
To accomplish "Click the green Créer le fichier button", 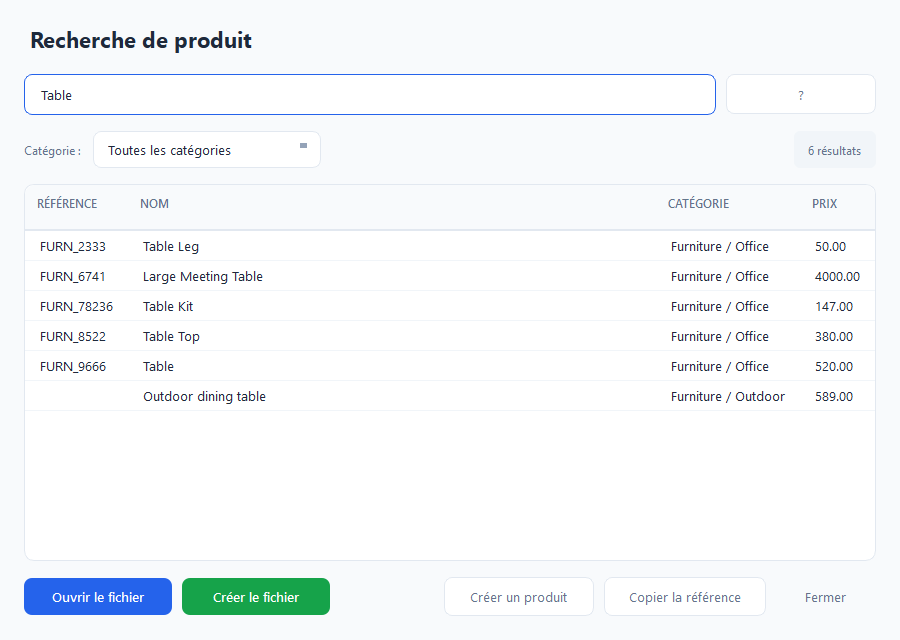I will coord(256,597).
